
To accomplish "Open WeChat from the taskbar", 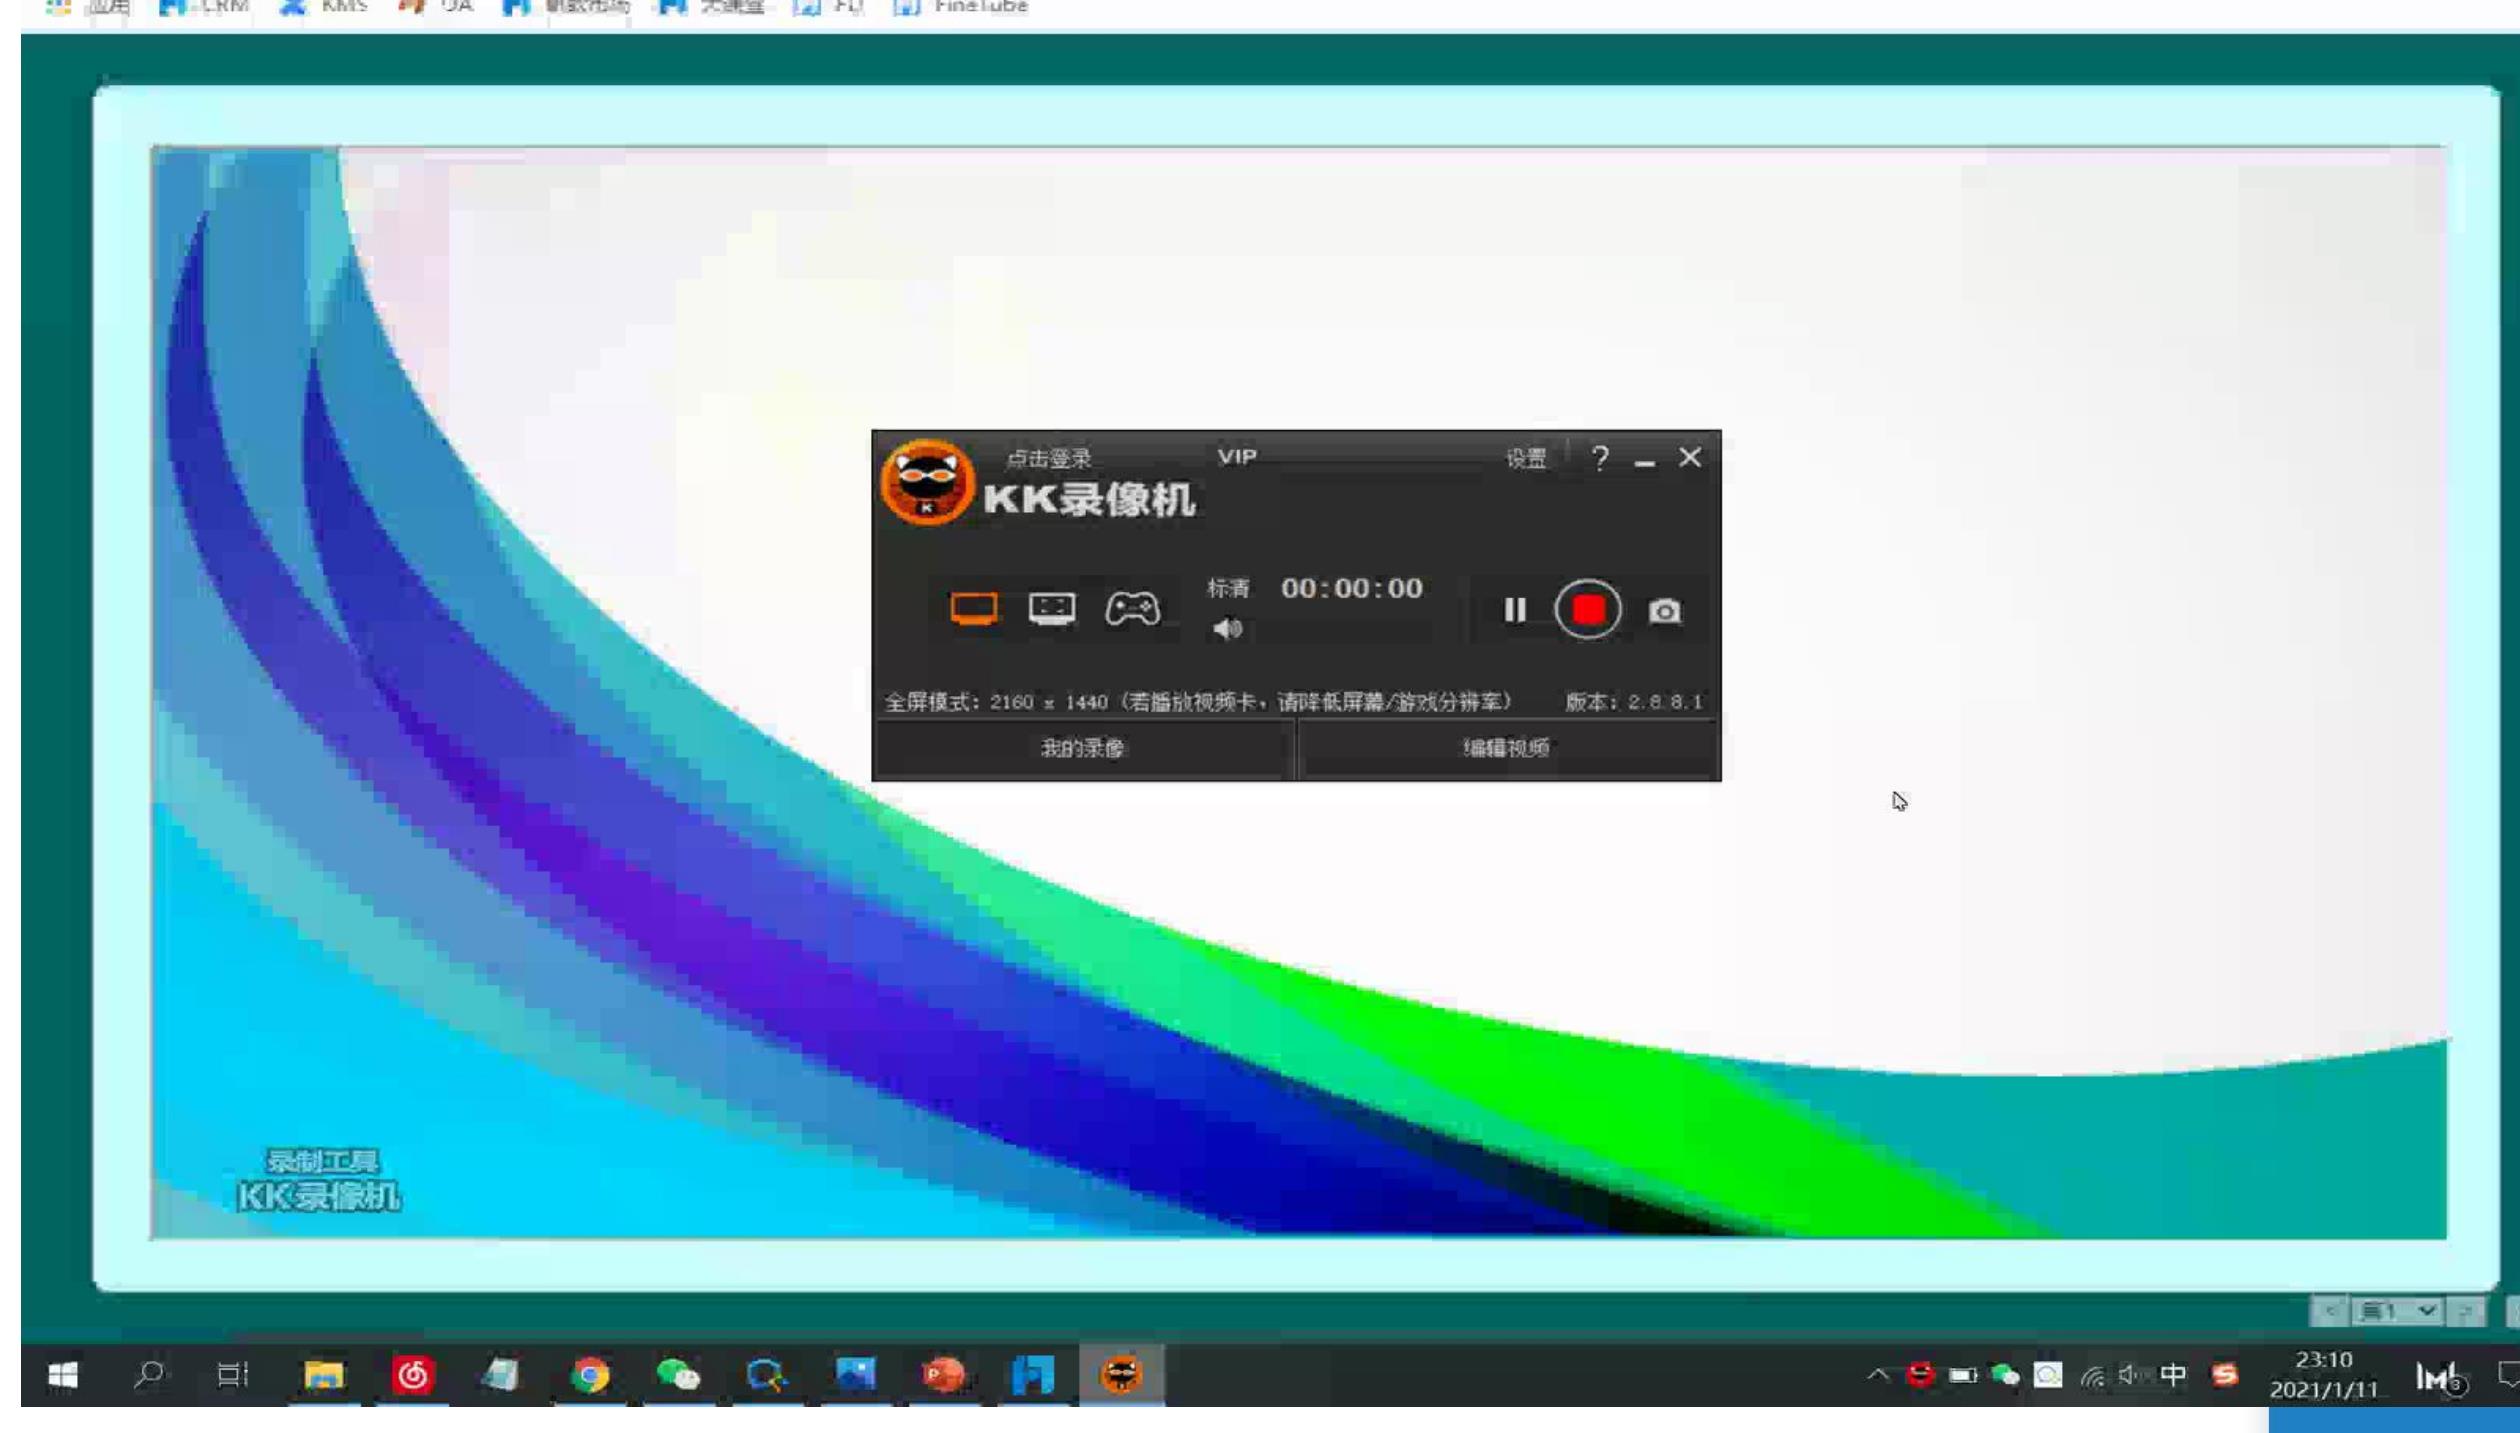I will pos(678,1376).
